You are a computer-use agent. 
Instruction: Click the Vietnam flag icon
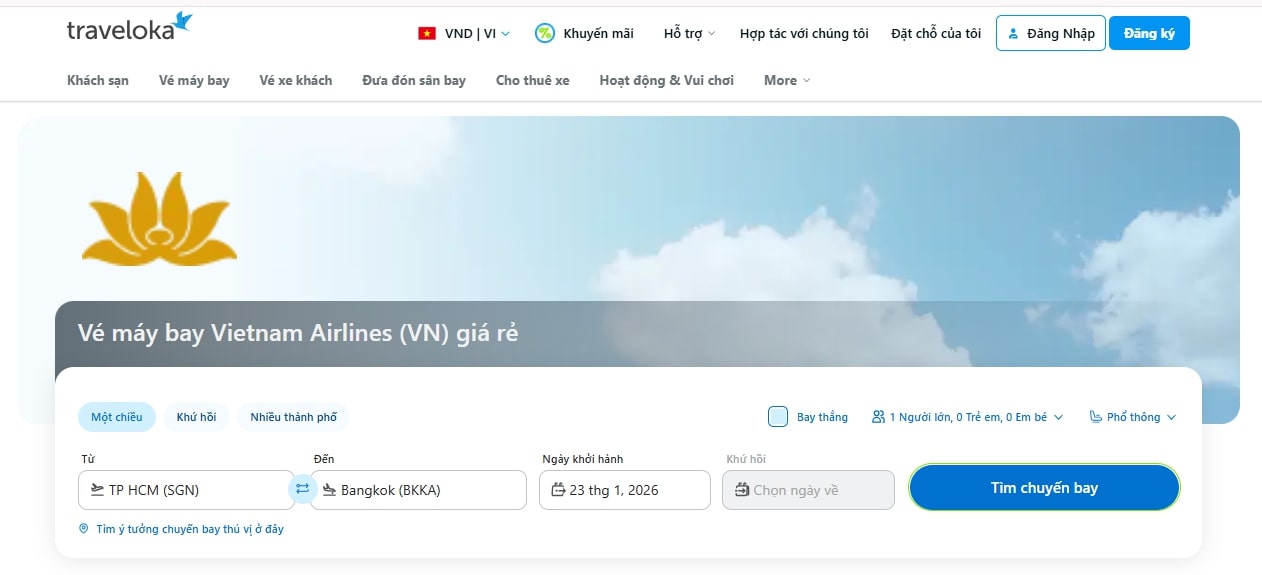click(x=427, y=33)
